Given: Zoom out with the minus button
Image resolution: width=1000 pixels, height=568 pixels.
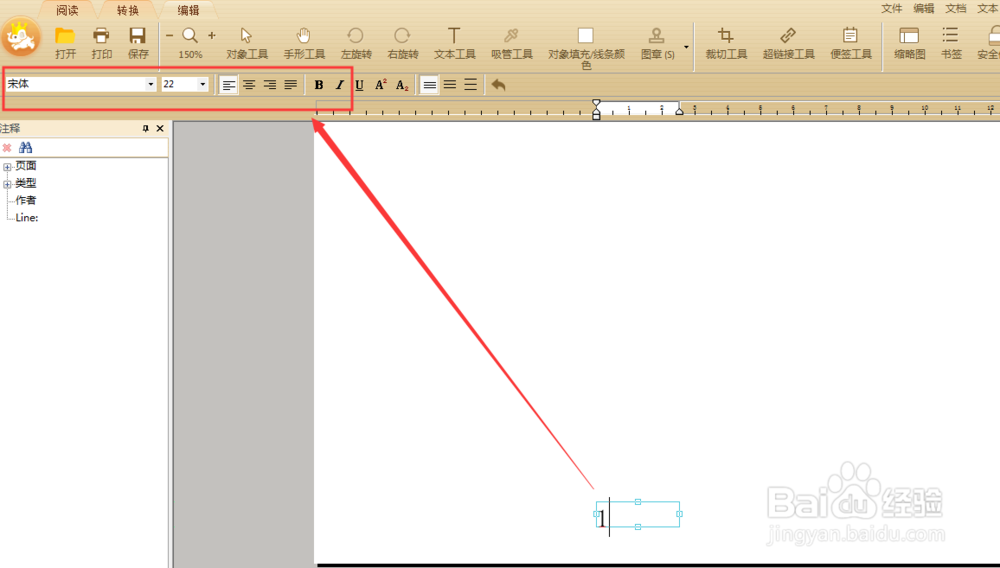Looking at the screenshot, I should 170,36.
